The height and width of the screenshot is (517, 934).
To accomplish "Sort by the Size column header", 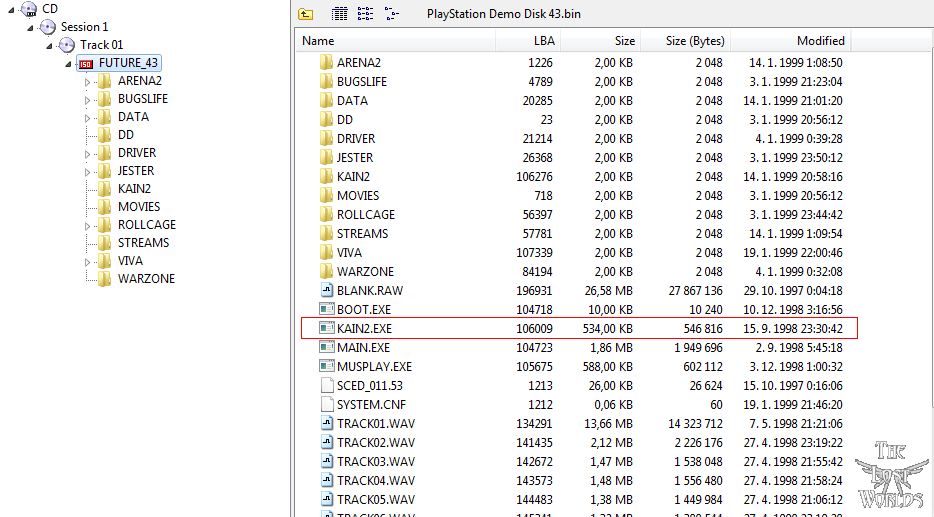I will click(x=600, y=41).
